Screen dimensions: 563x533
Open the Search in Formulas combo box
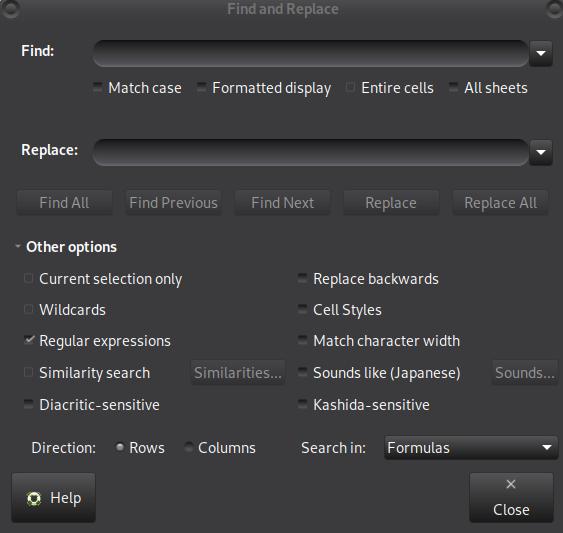coord(471,448)
